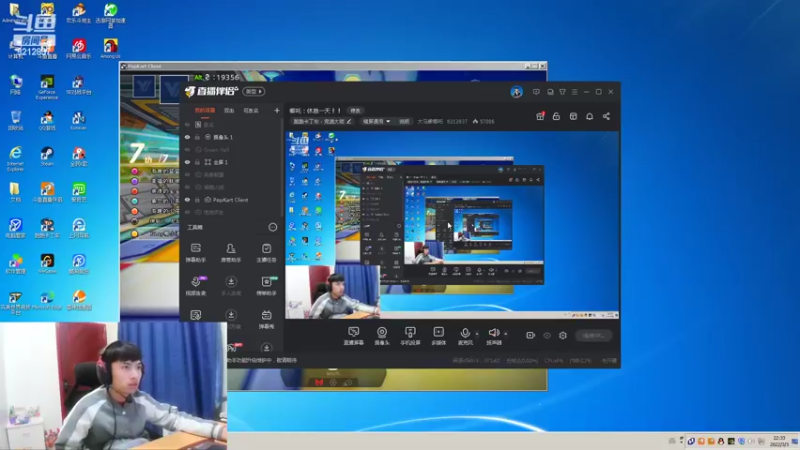Click the live preview canvas
The width and height of the screenshot is (800, 450).
[x=452, y=225]
